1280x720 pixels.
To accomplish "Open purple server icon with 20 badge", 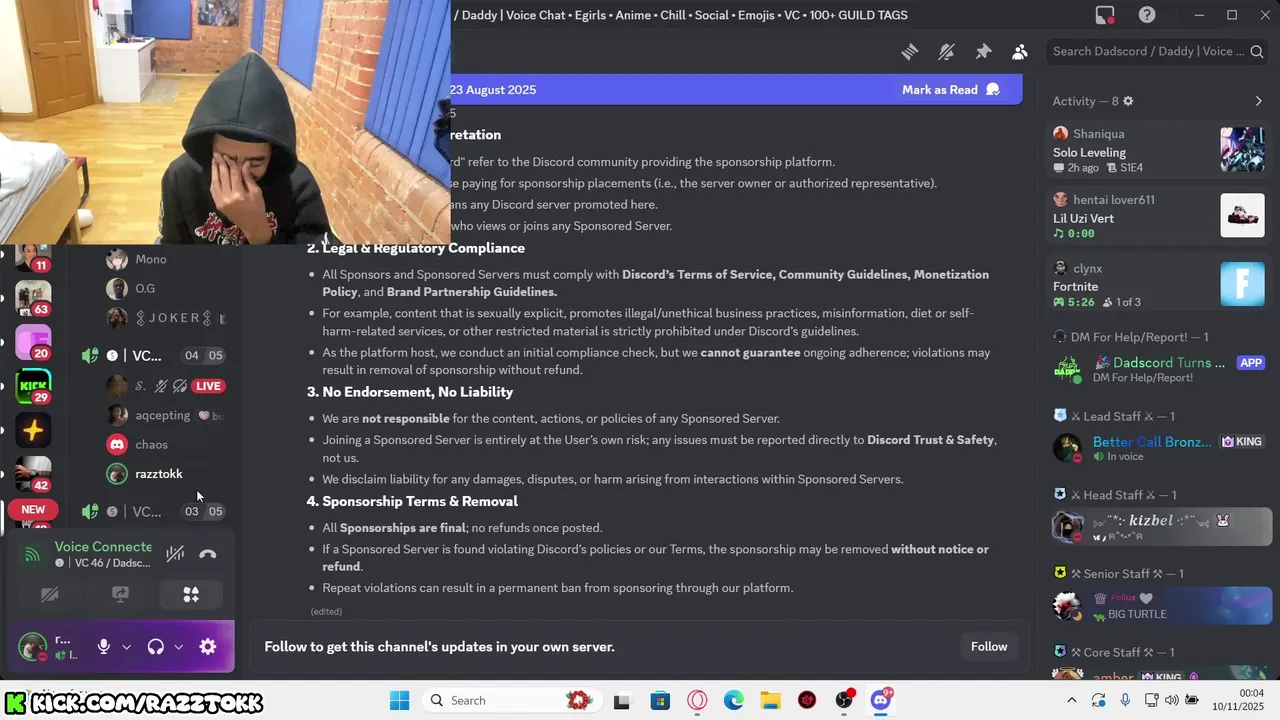I will click(x=33, y=342).
